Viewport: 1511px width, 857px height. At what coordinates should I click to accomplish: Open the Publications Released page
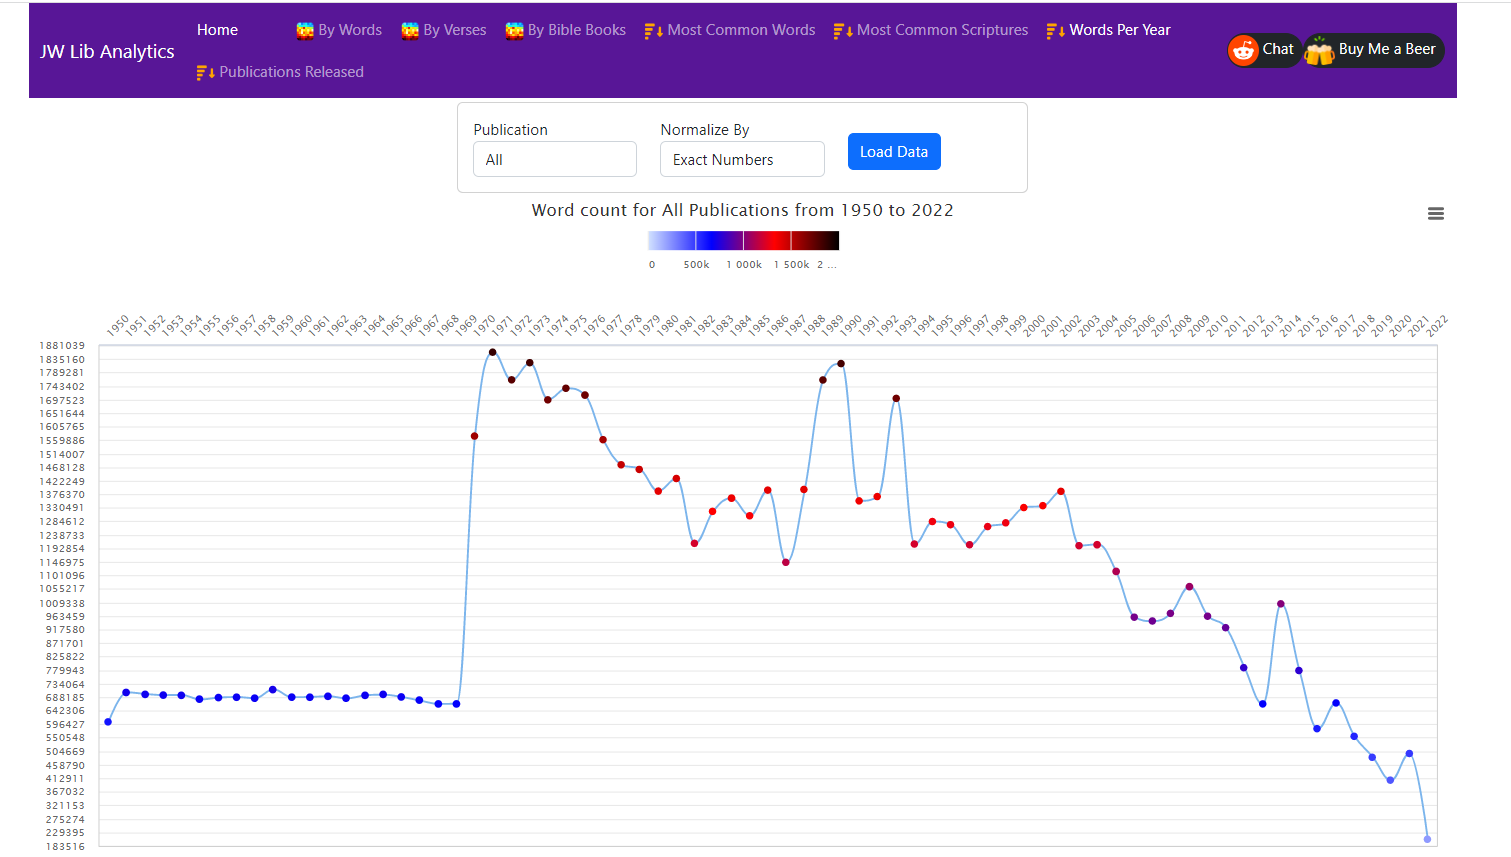click(280, 72)
